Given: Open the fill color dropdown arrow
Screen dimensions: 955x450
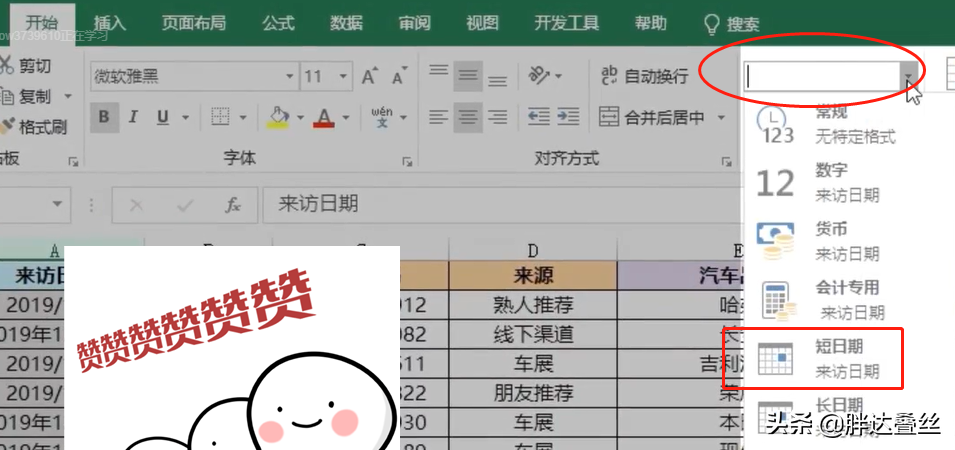Looking at the screenshot, I should [x=300, y=117].
